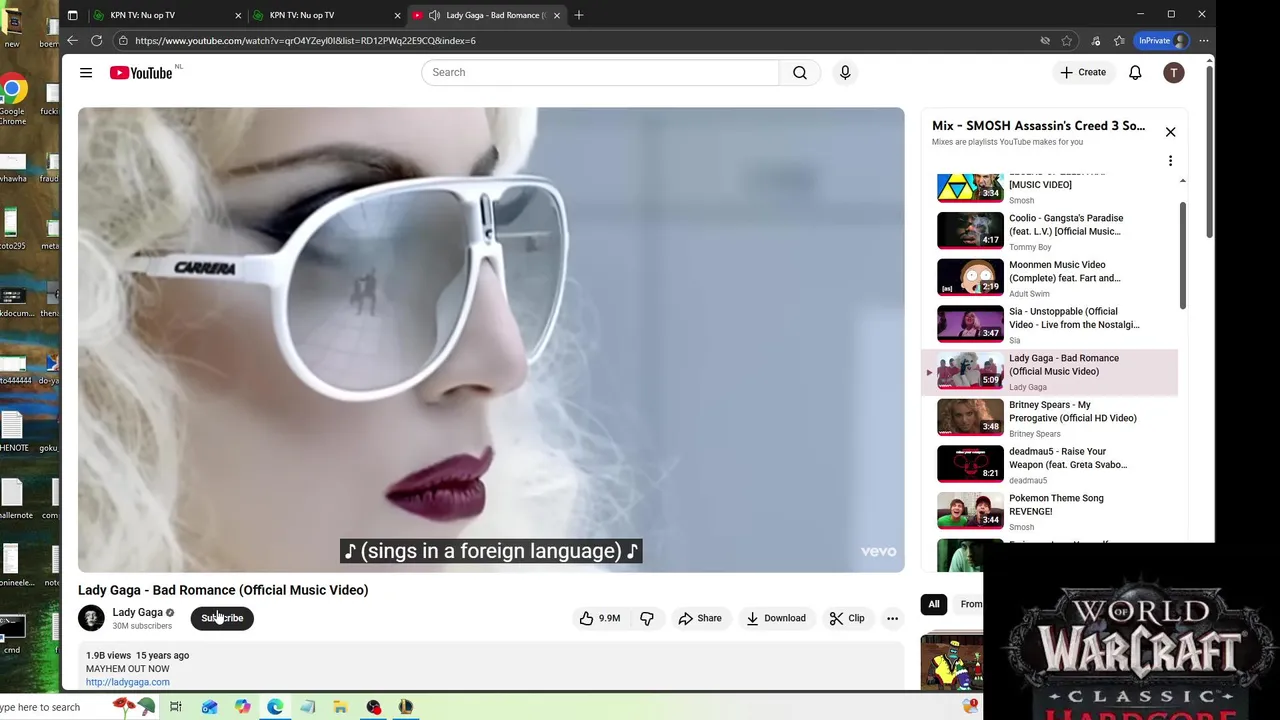
Task: Start voice search with the microphone icon
Action: click(845, 72)
